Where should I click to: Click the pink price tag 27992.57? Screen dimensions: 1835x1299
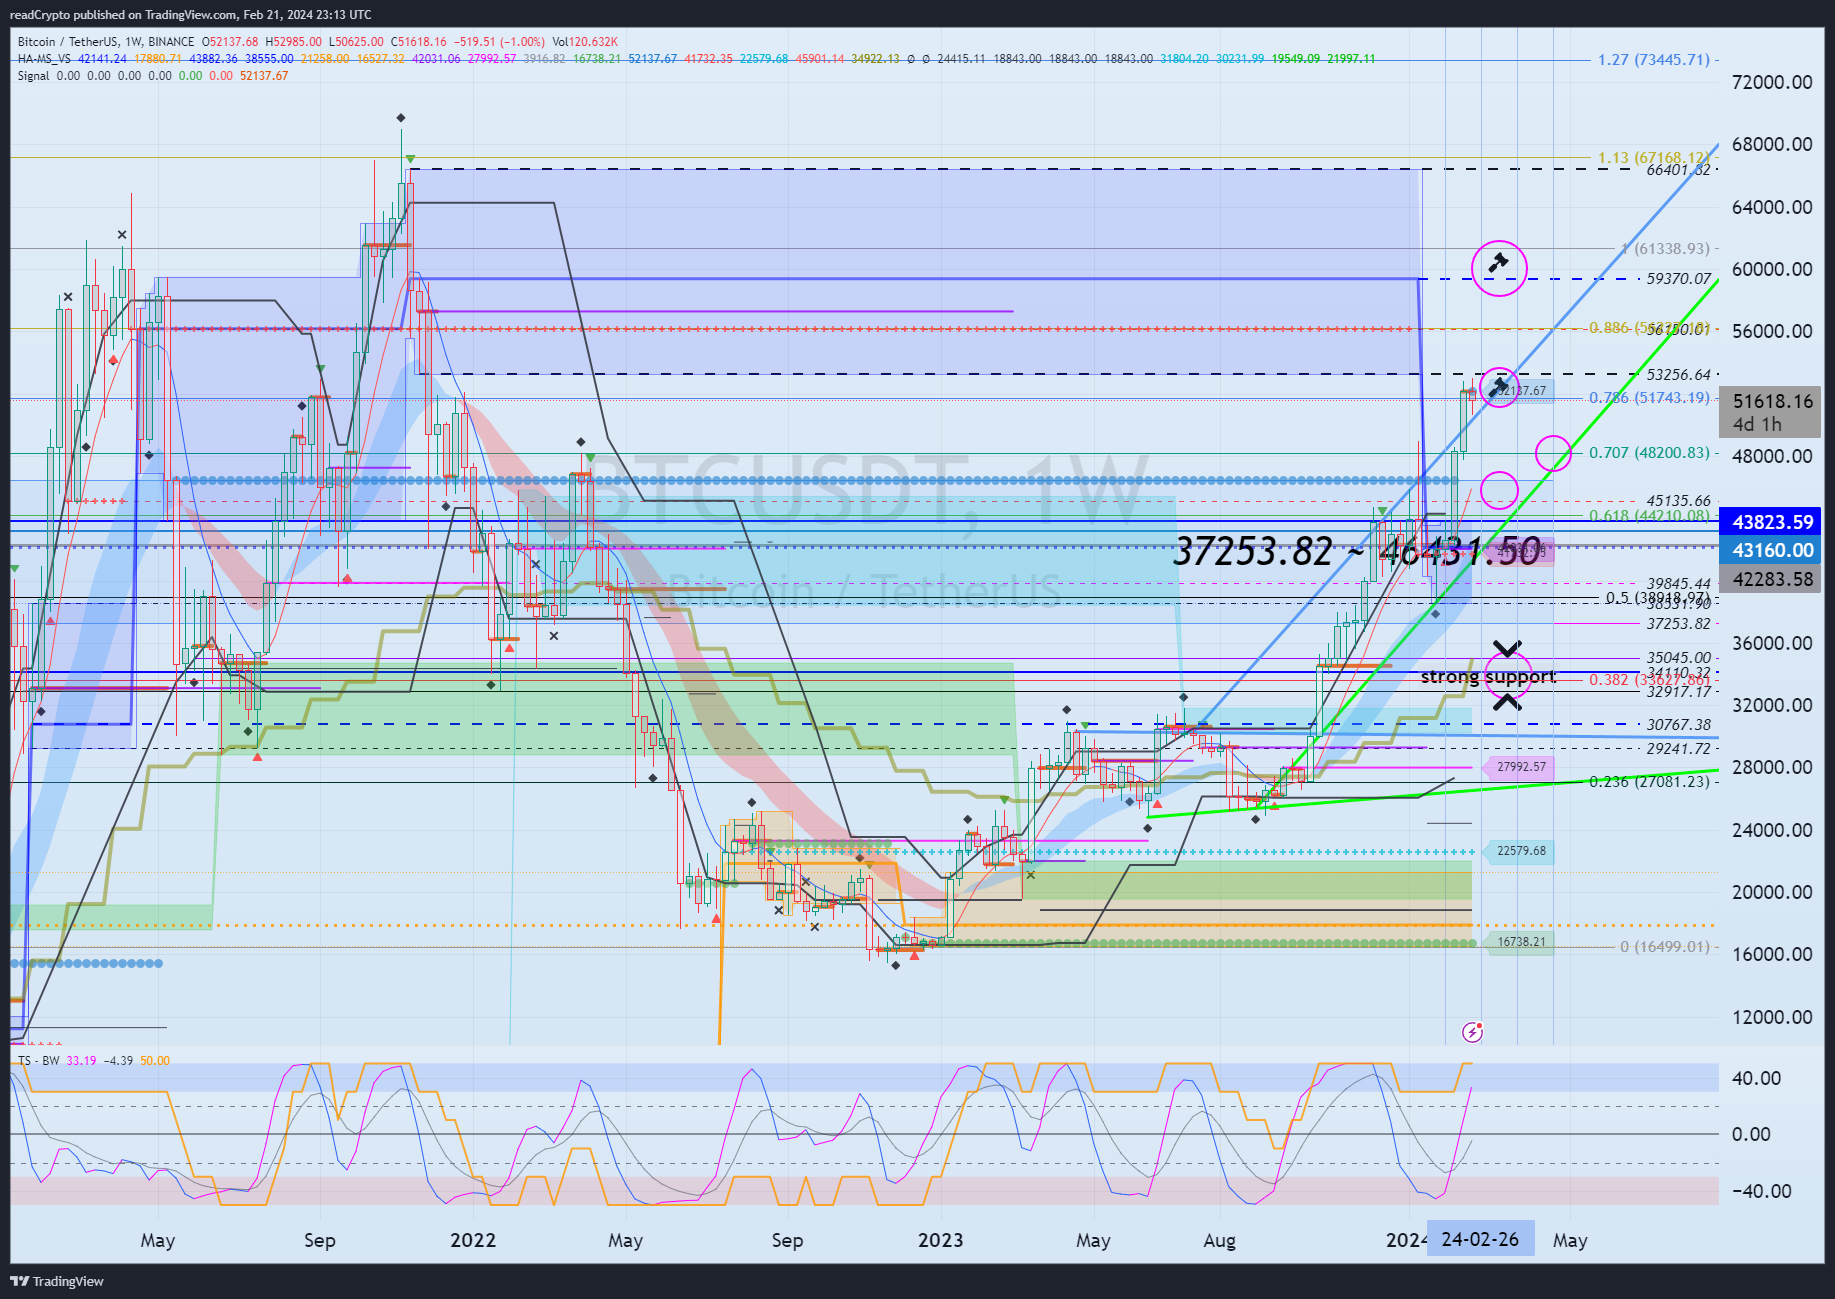pos(1520,767)
